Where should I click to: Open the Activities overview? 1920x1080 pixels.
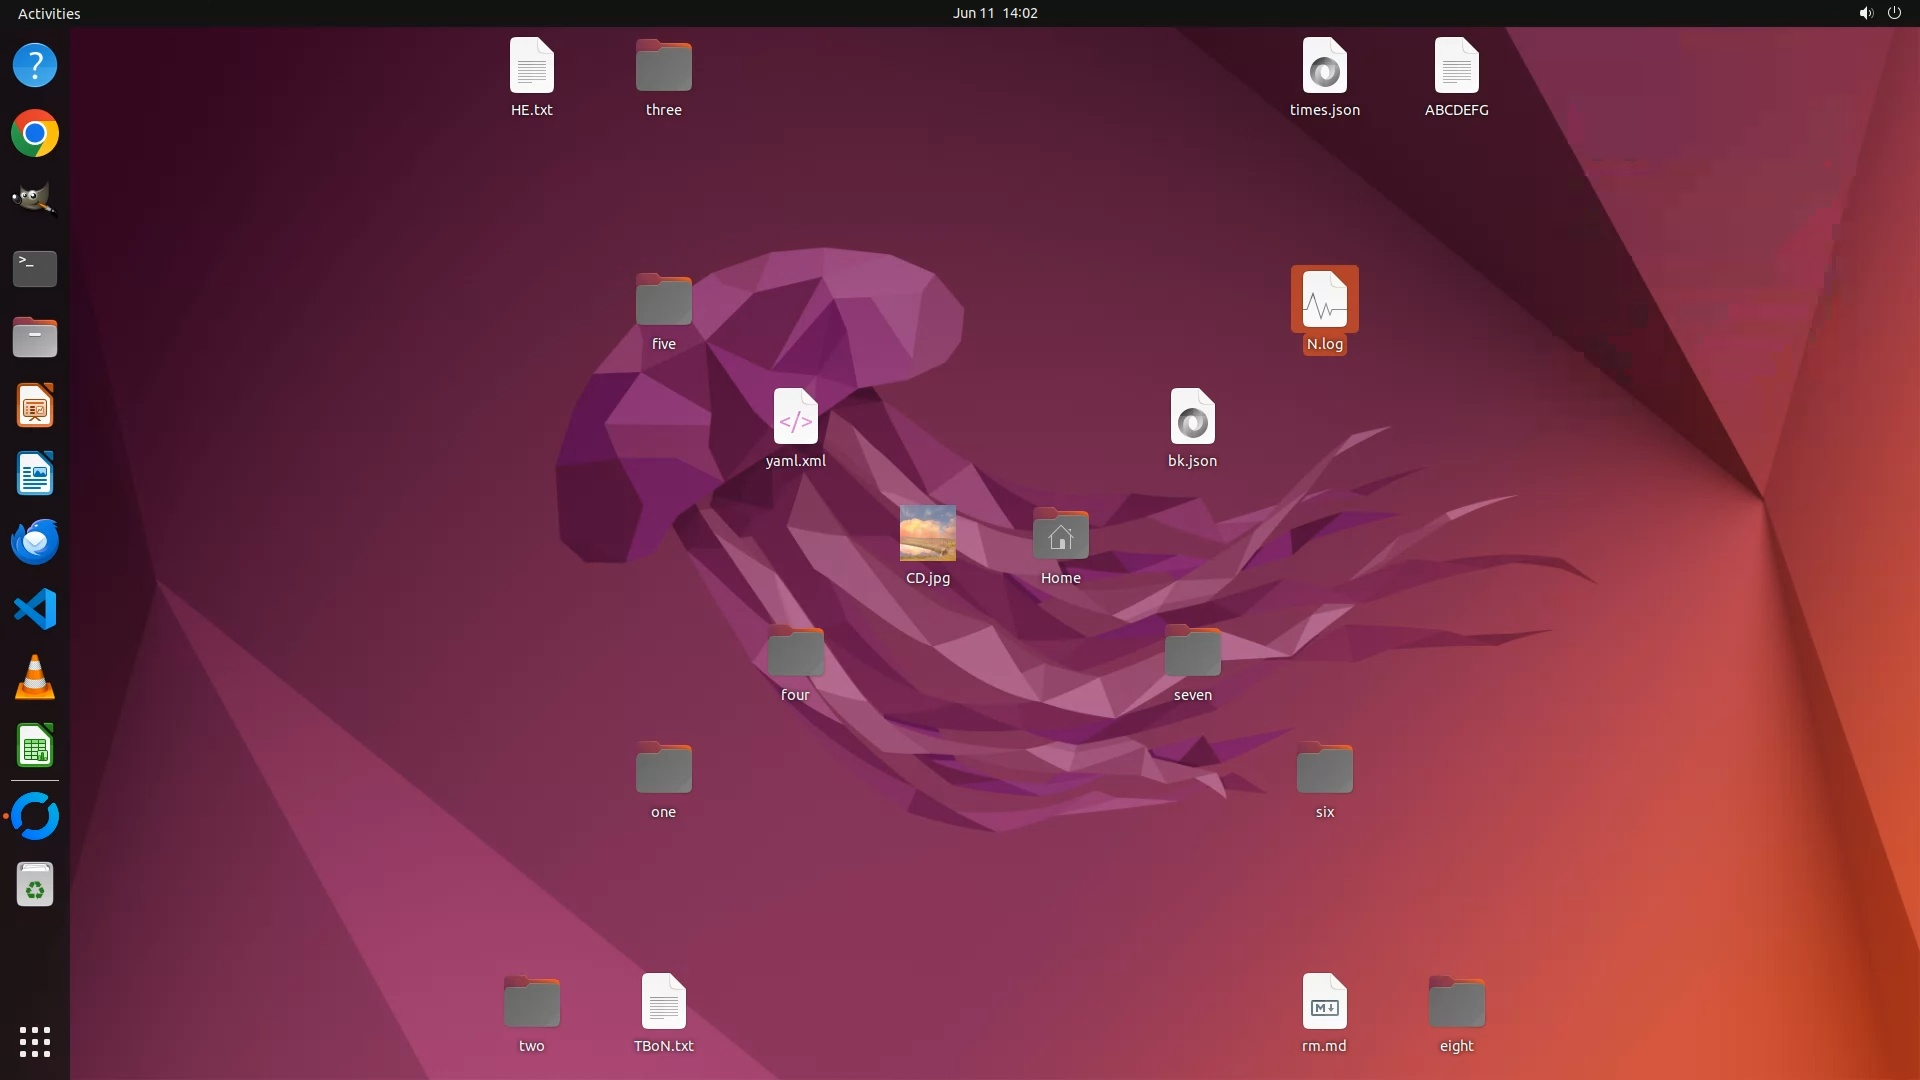(x=49, y=13)
